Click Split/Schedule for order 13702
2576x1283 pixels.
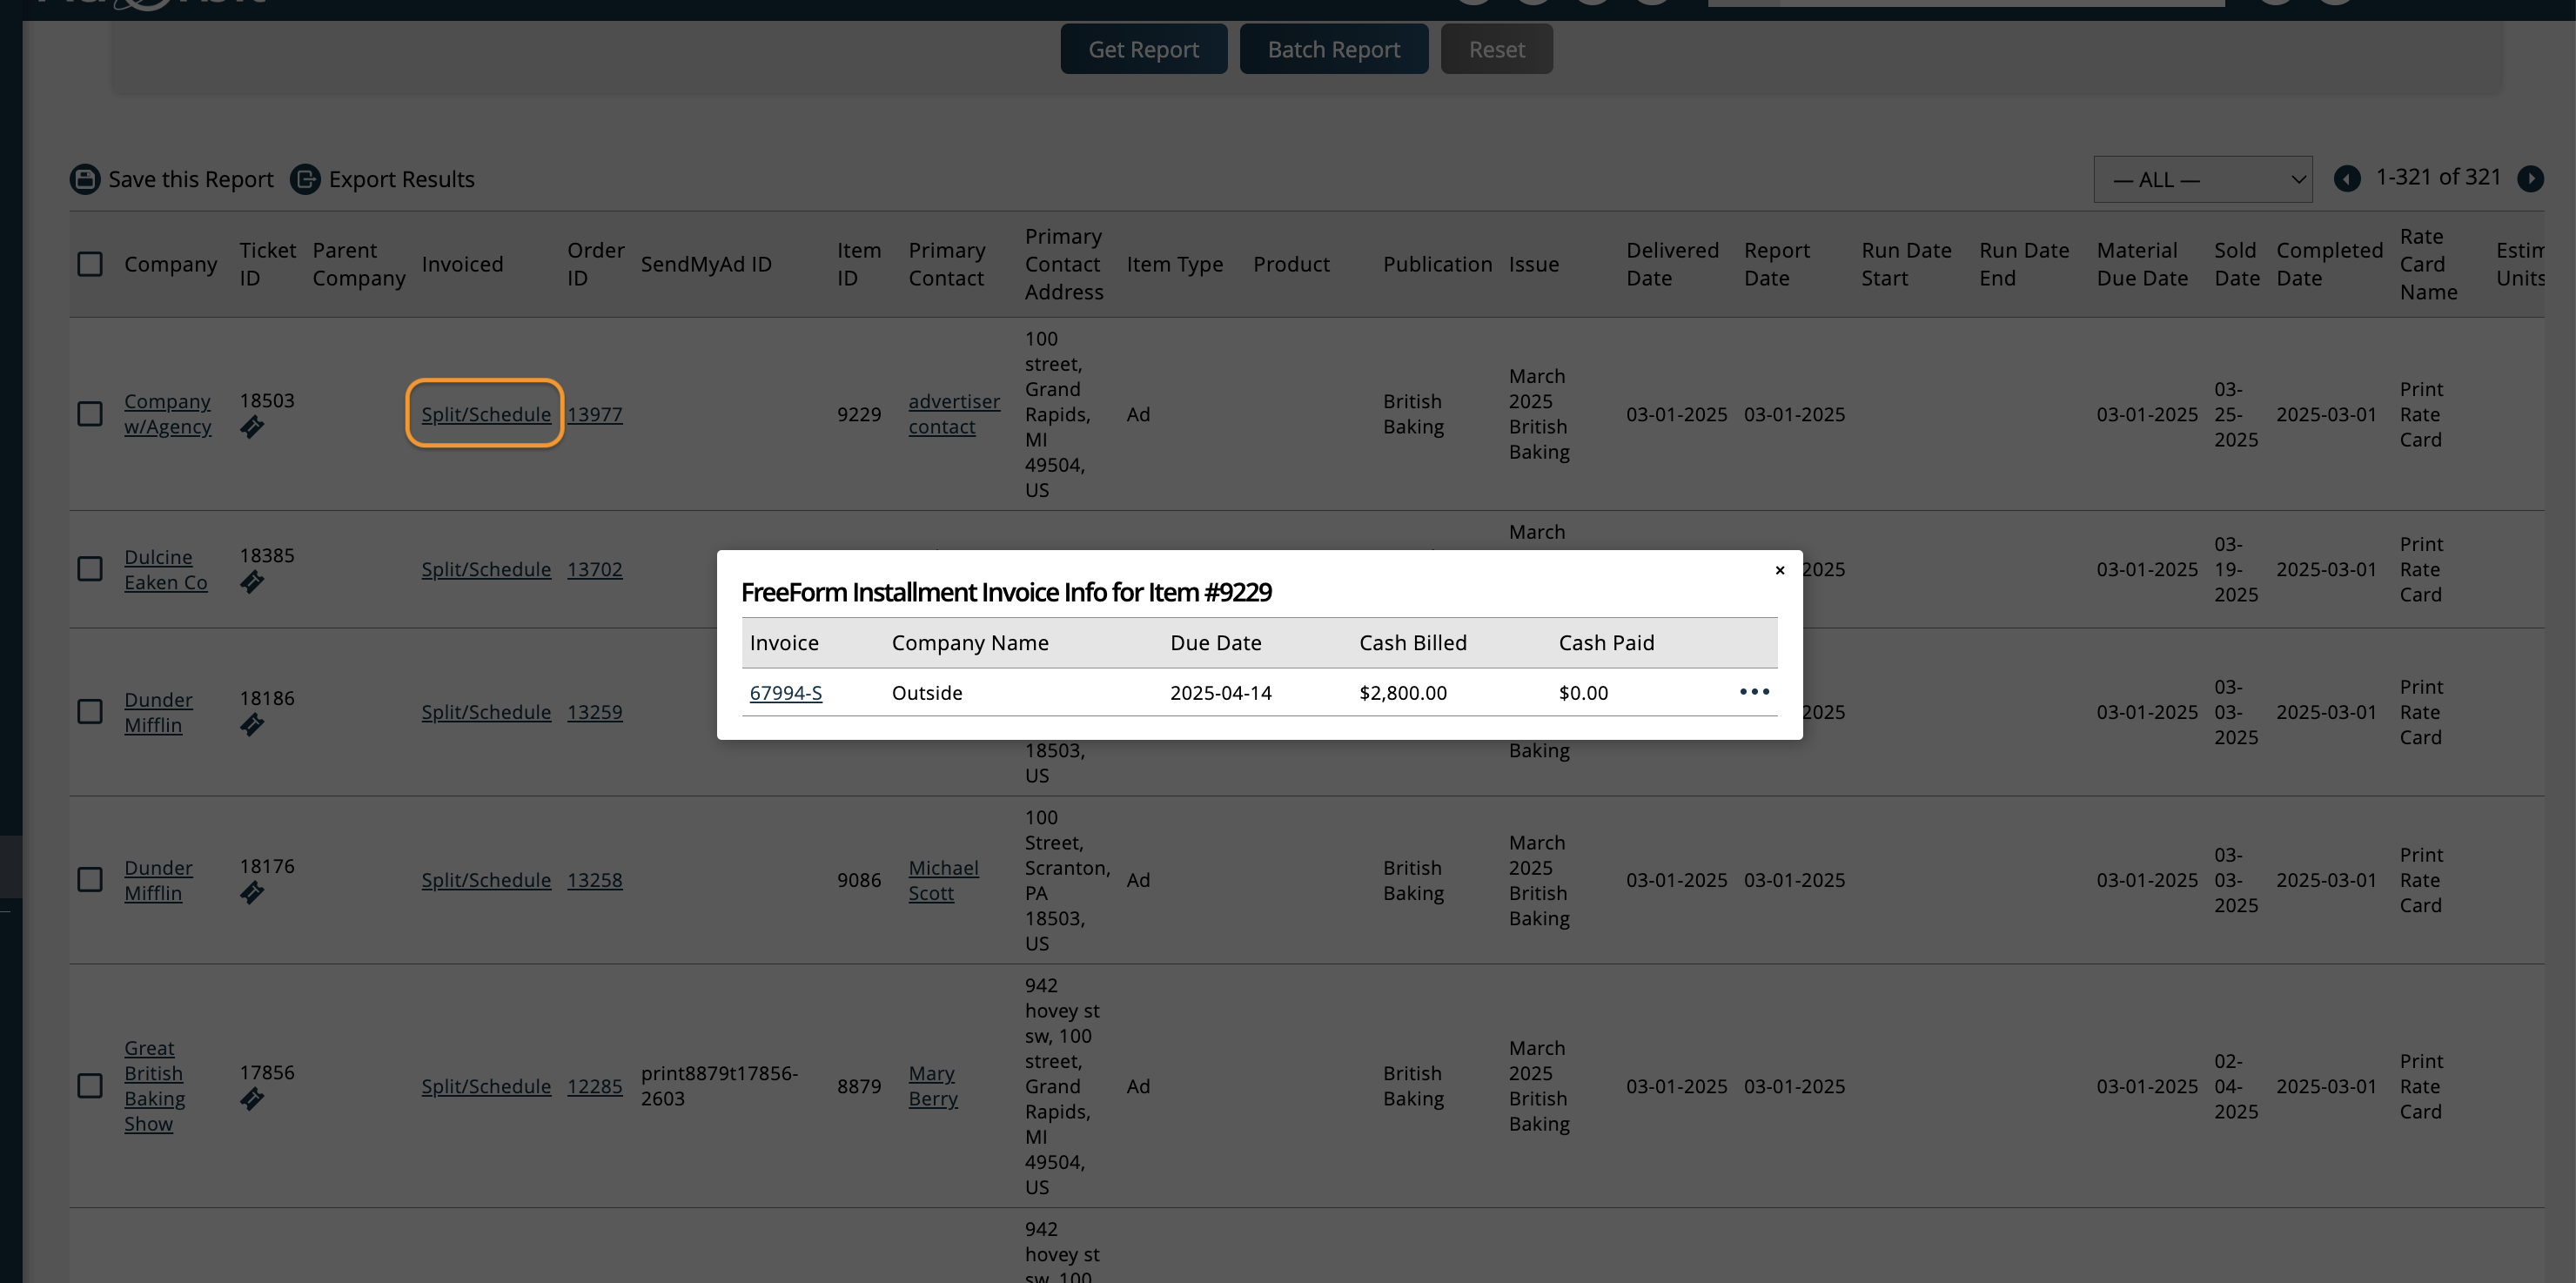(486, 569)
